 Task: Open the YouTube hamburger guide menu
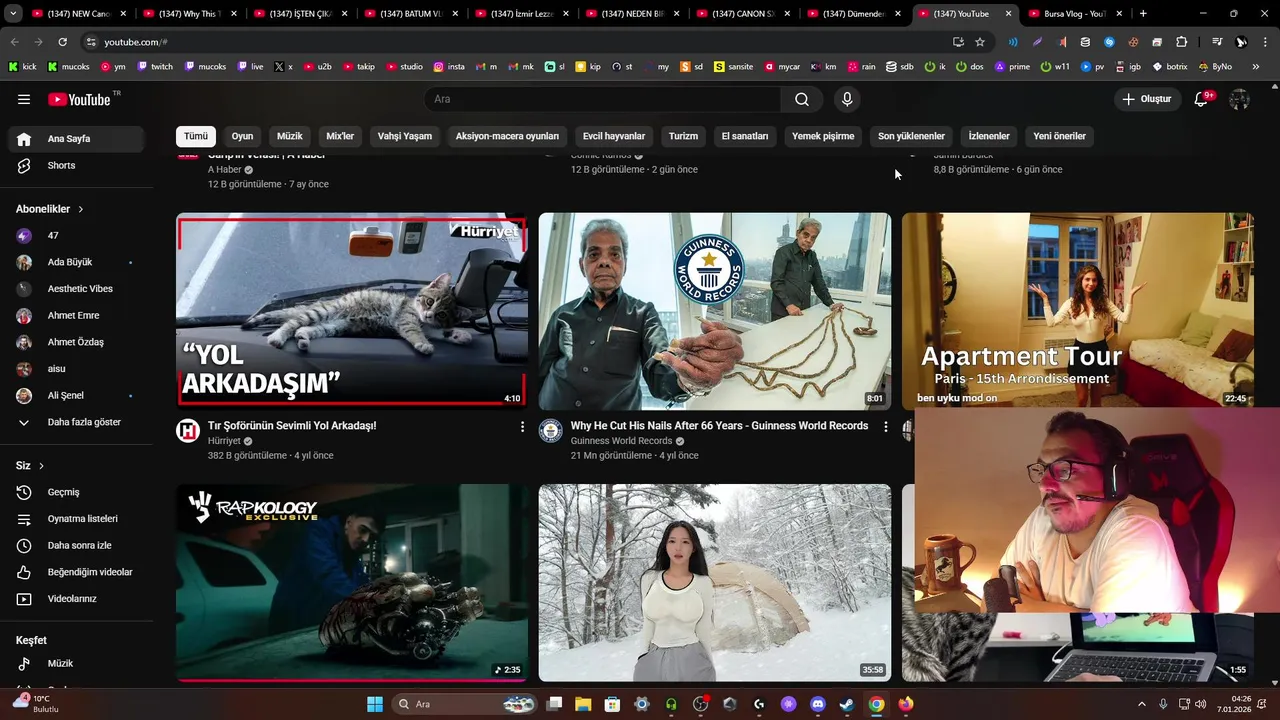(x=24, y=99)
